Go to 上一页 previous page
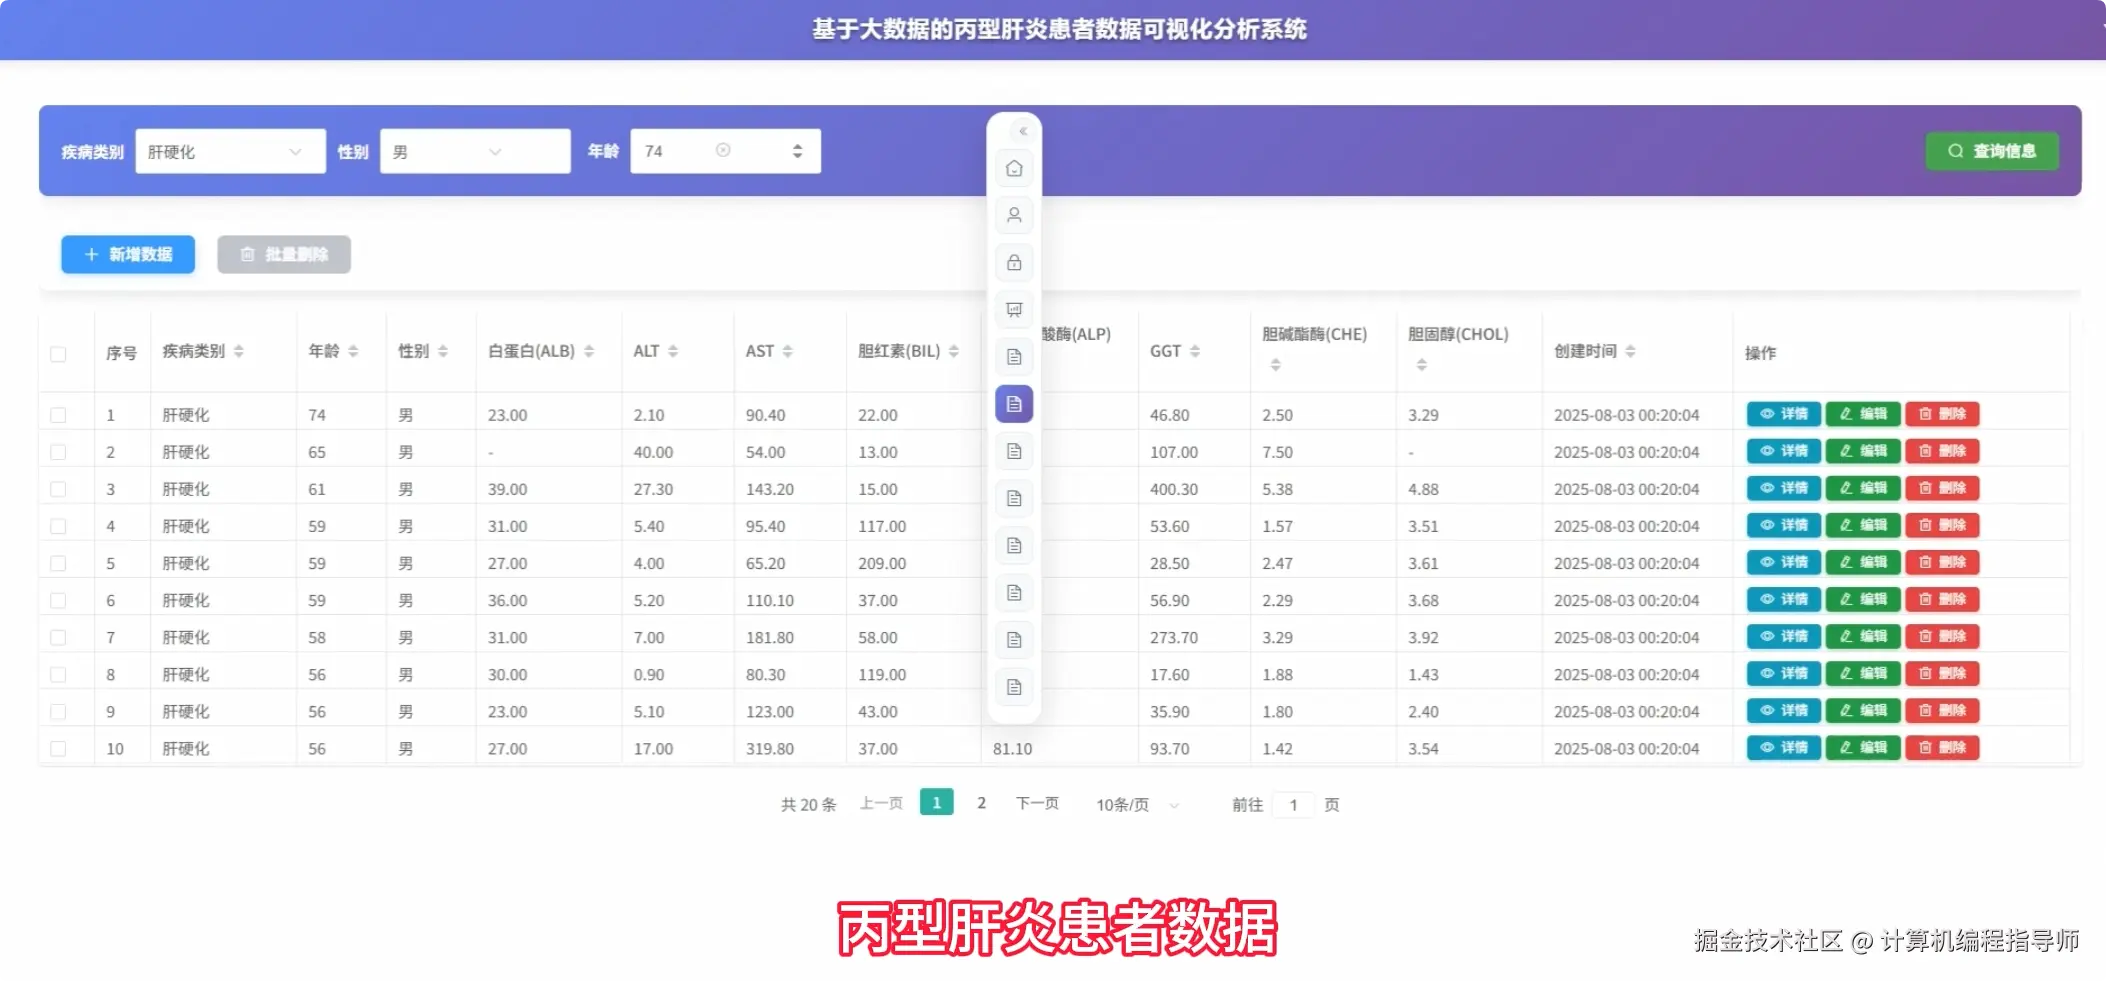 pyautogui.click(x=881, y=803)
